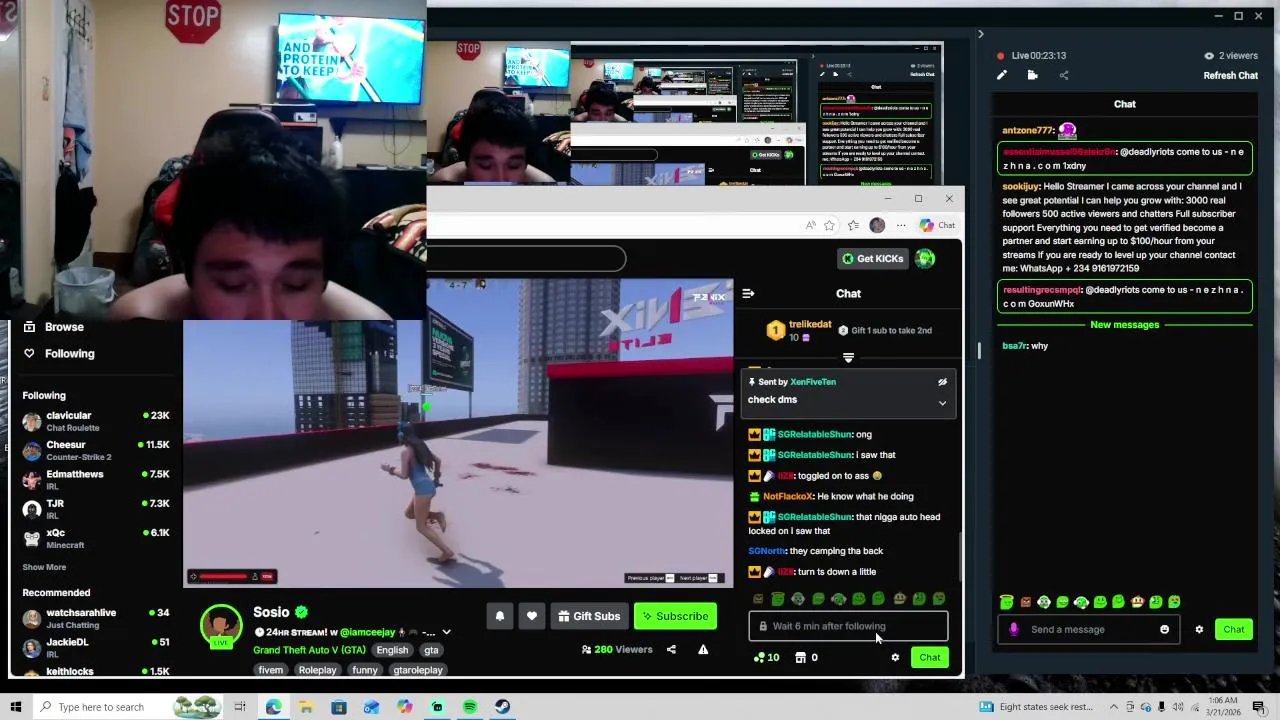Screen dimensions: 1280x720
Task: Share the Sosio stream
Action: coord(671,650)
